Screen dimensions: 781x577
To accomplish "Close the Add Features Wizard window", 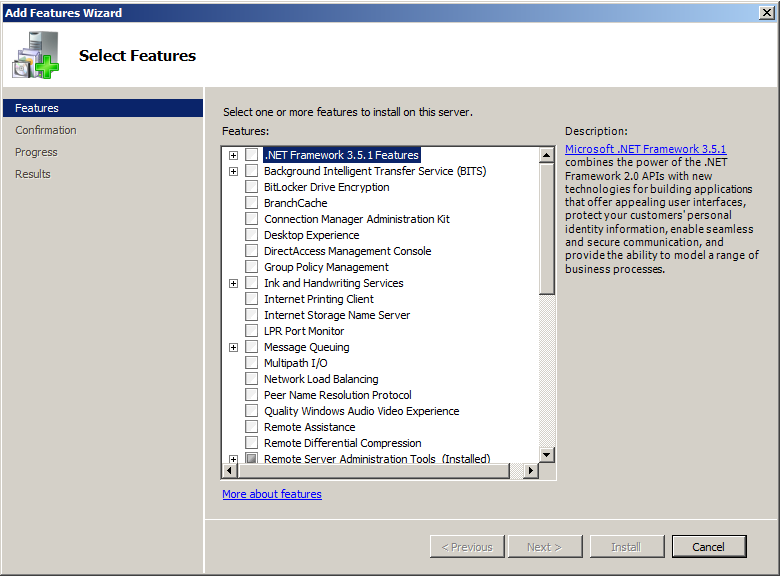I will pos(767,12).
